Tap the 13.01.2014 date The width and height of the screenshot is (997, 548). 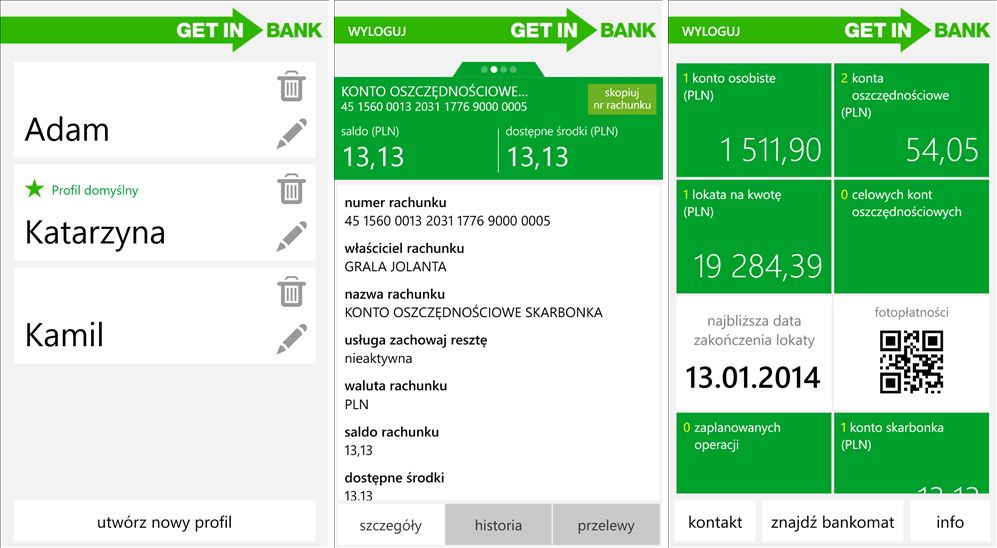click(x=753, y=377)
